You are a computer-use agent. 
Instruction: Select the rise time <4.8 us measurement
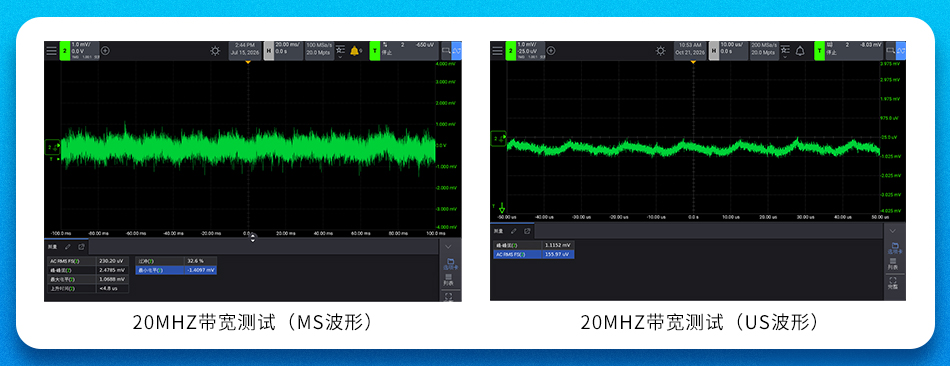coord(88,288)
